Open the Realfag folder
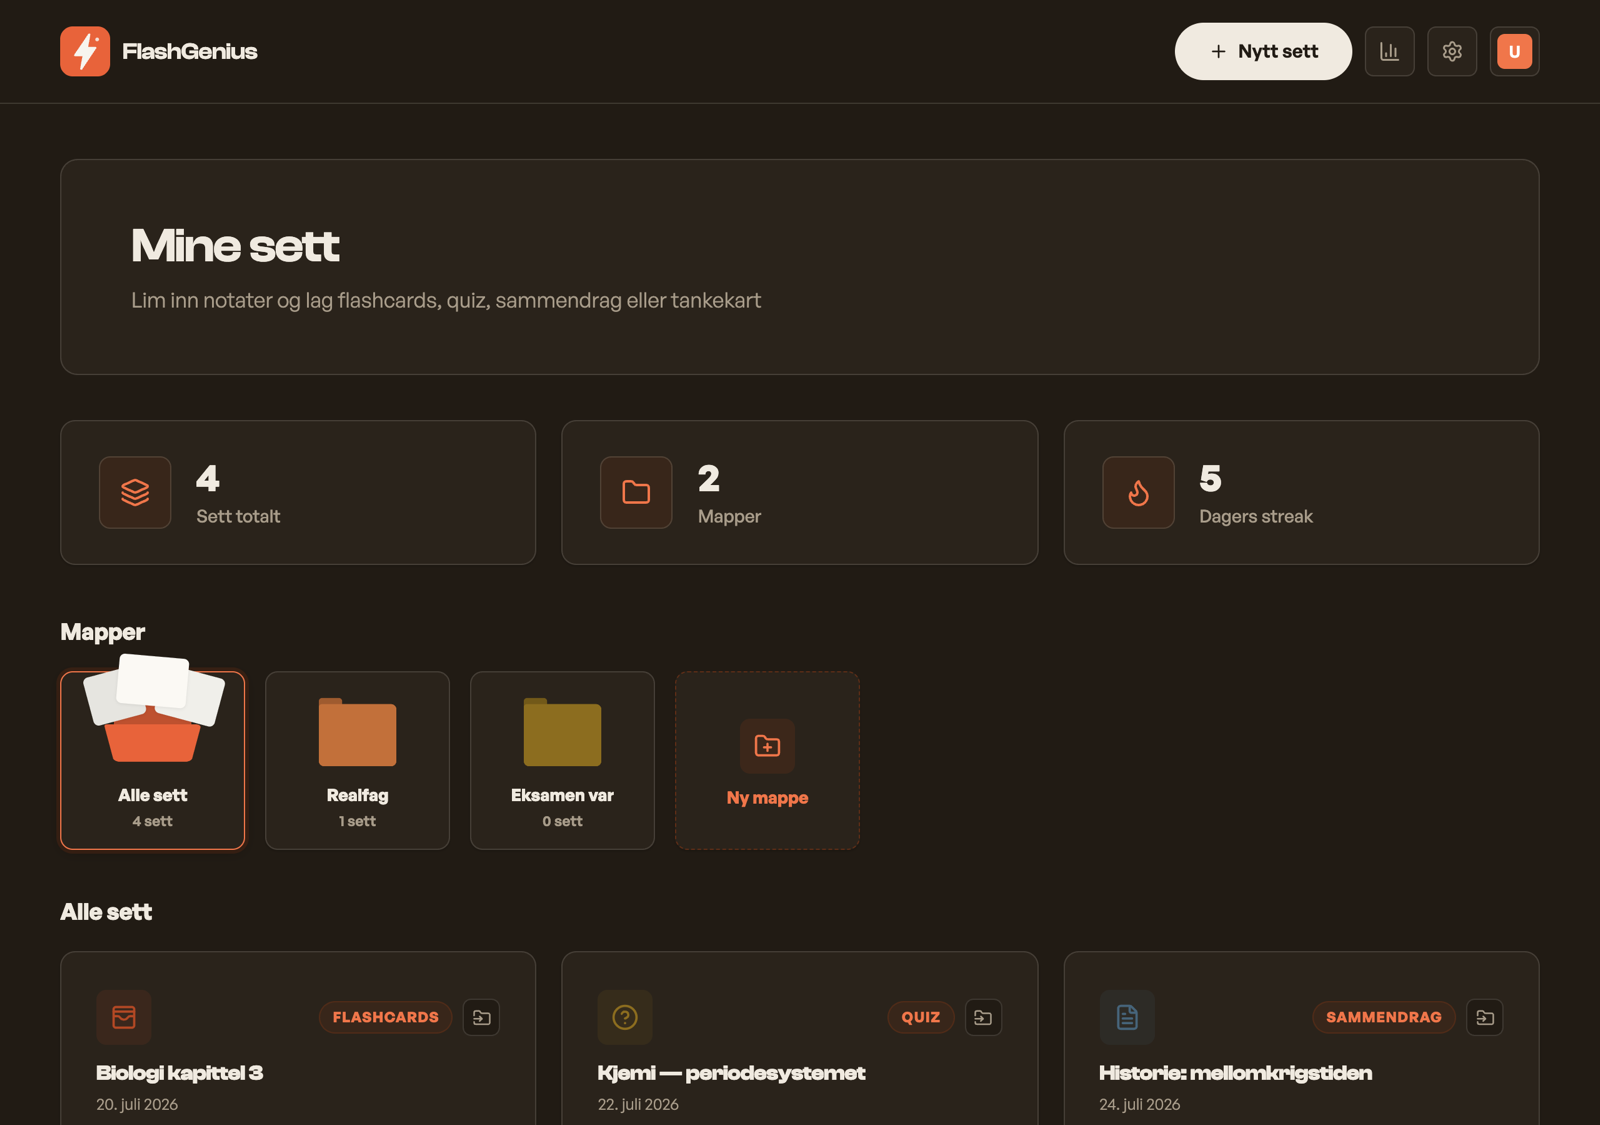Screen dimensions: 1600x1125 pos(357,760)
